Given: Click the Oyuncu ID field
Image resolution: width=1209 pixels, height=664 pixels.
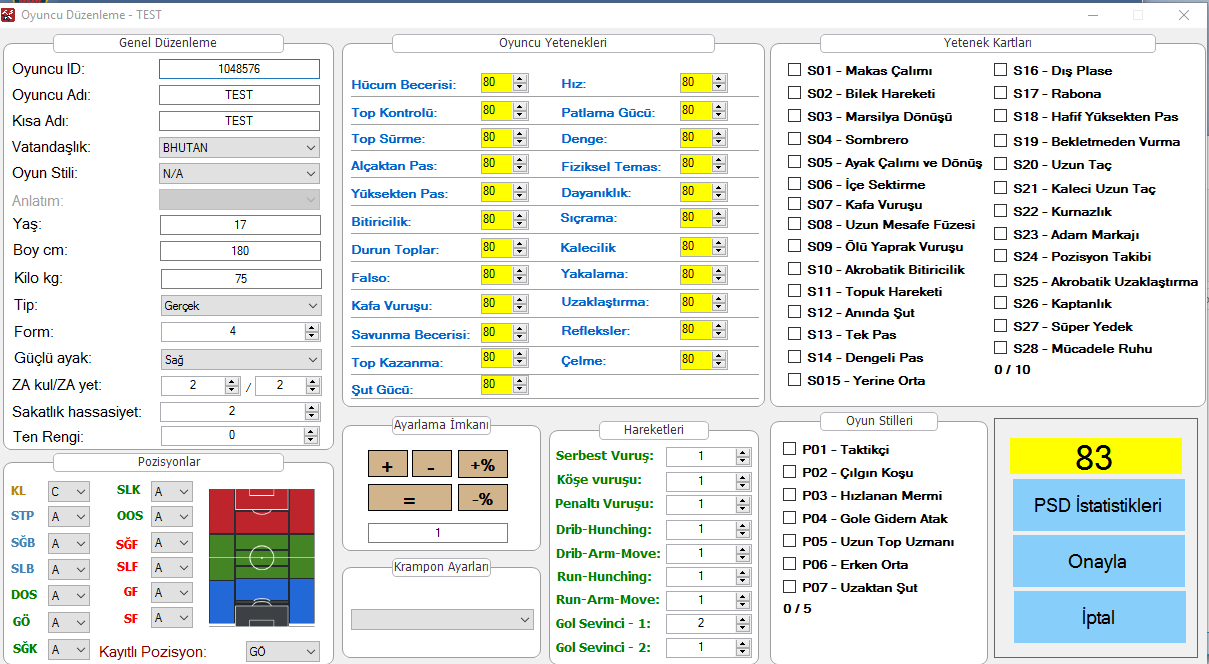Looking at the screenshot, I should (x=240, y=69).
